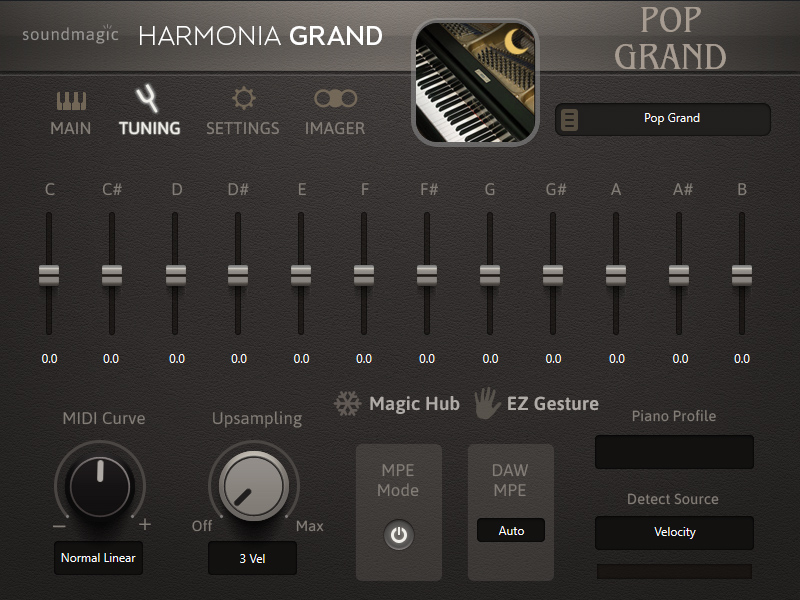
Task: Open the Normal Linear MIDI curve dropdown
Action: [x=98, y=558]
